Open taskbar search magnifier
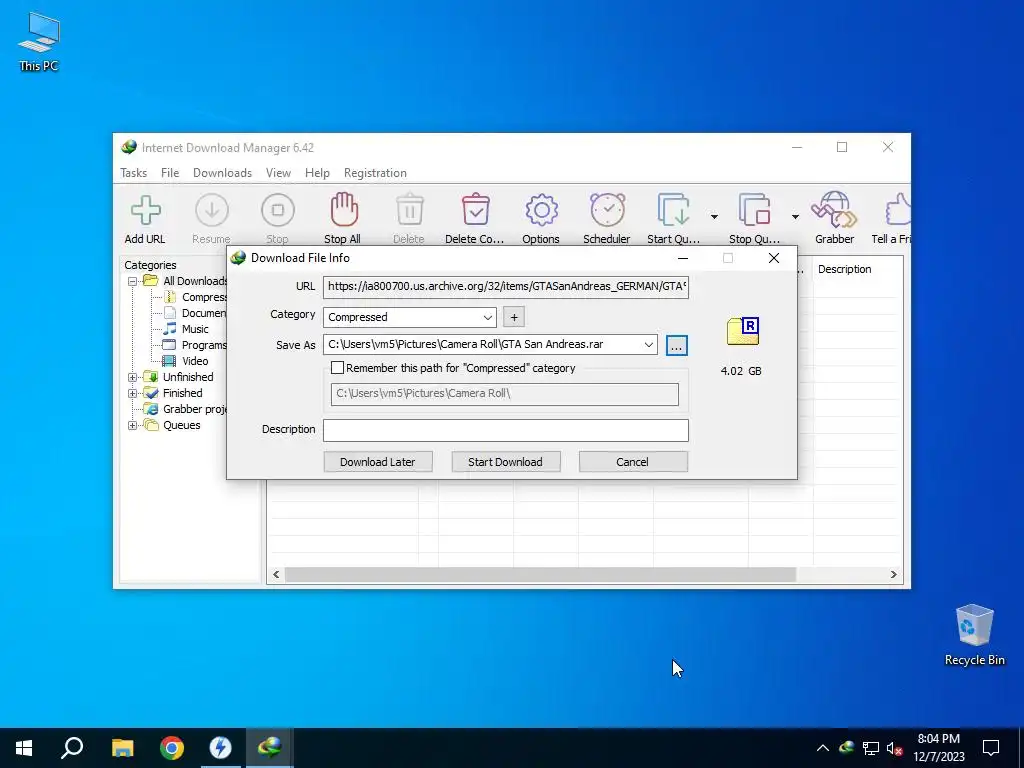 pos(72,748)
